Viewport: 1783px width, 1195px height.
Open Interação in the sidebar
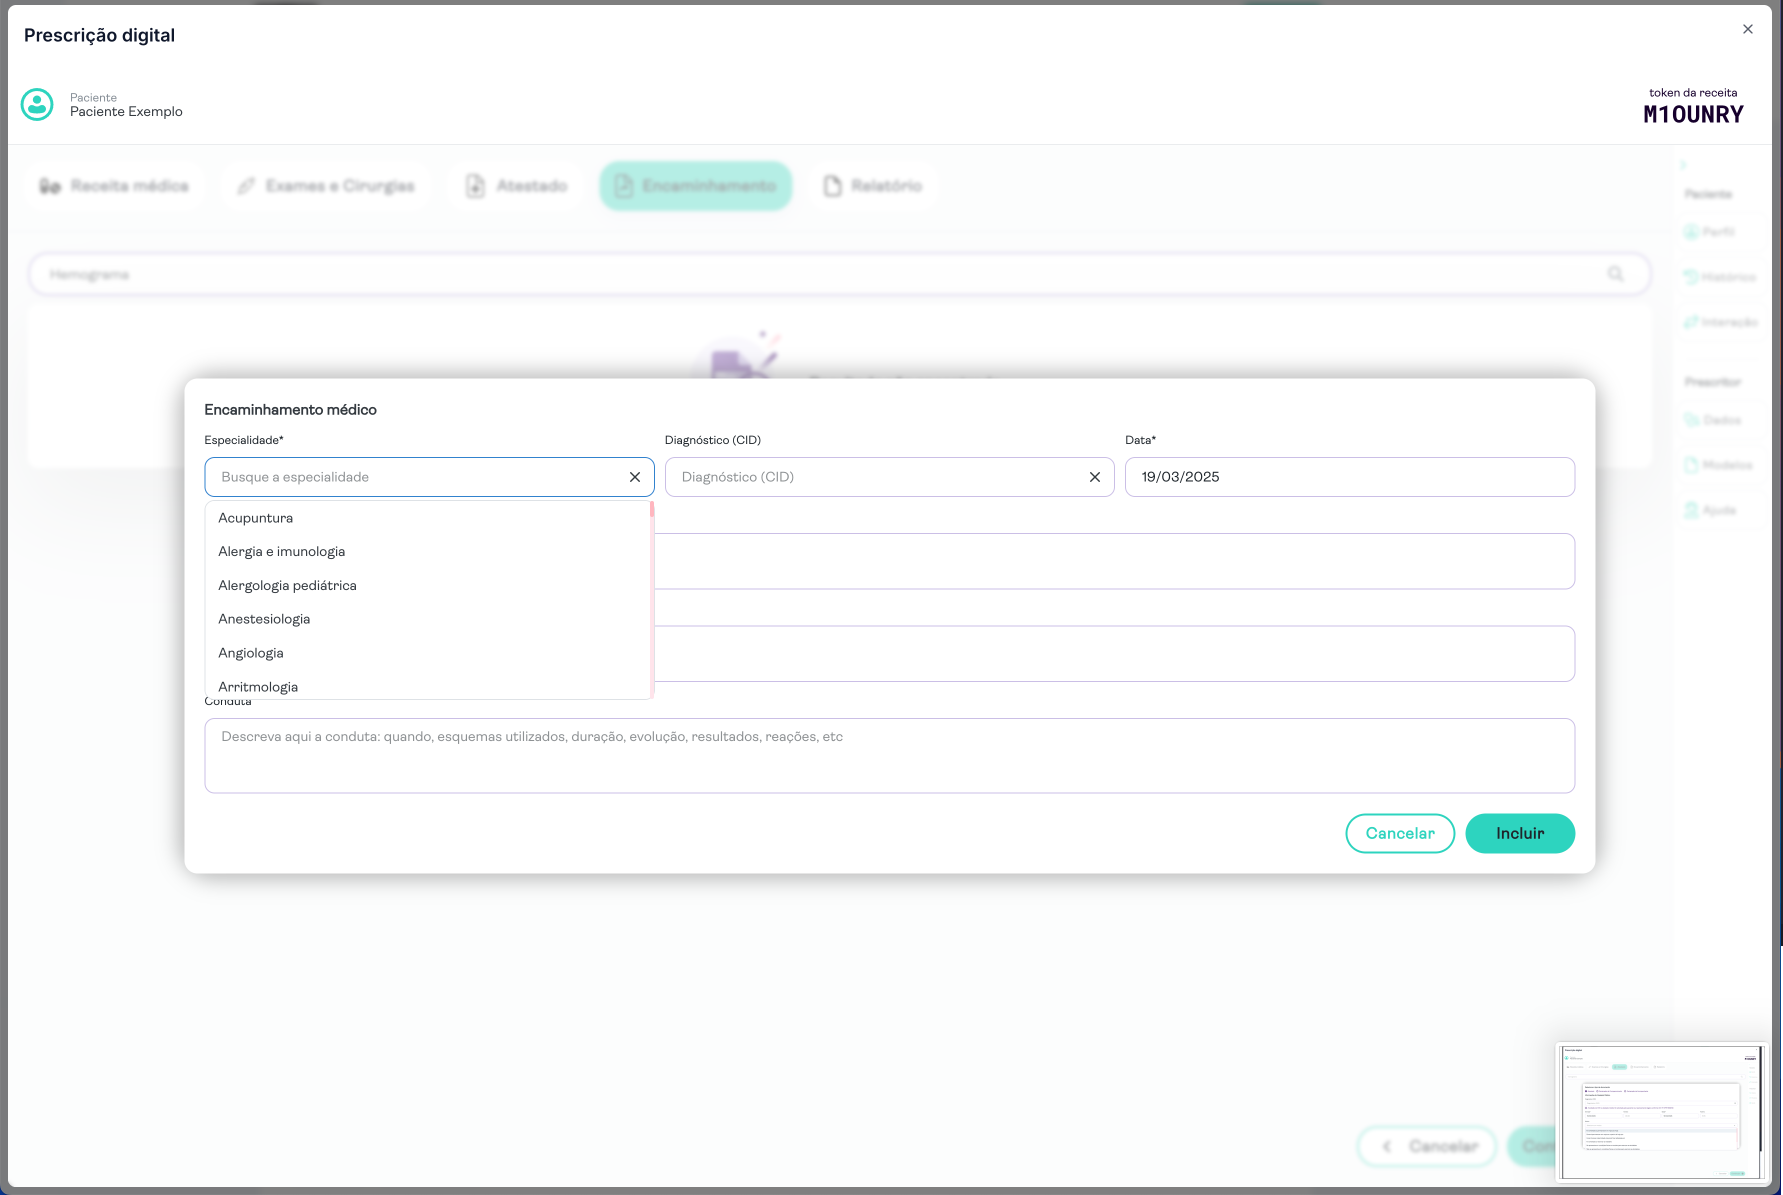coord(1720,322)
